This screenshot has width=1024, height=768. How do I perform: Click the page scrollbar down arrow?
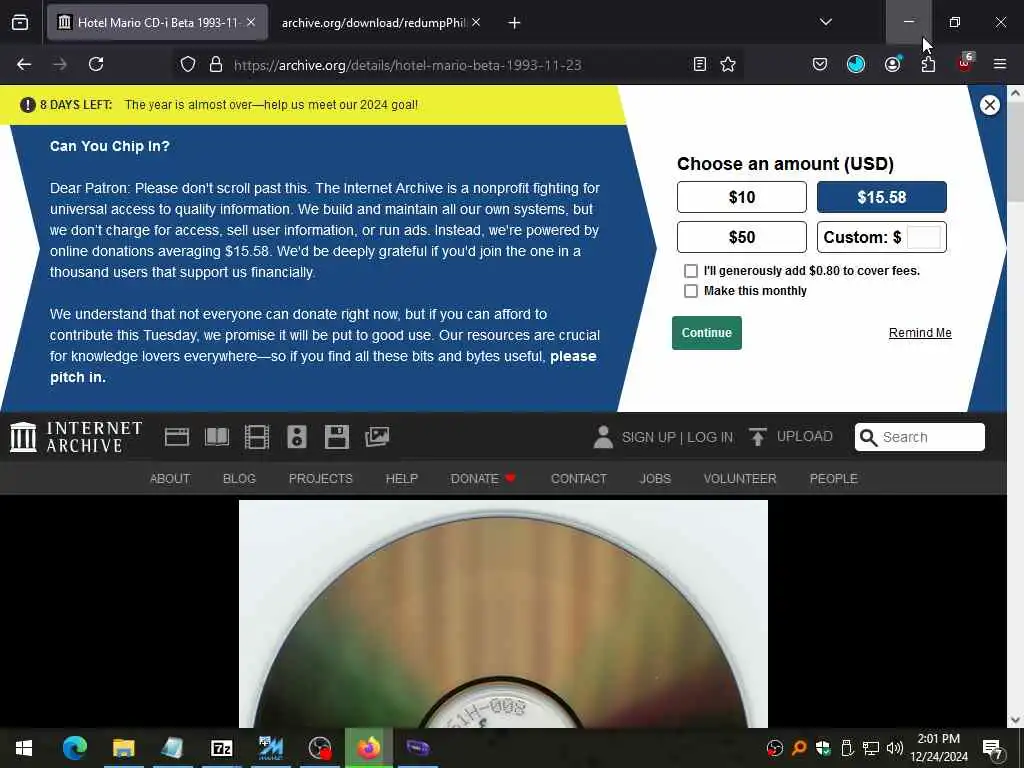coord(1015,720)
